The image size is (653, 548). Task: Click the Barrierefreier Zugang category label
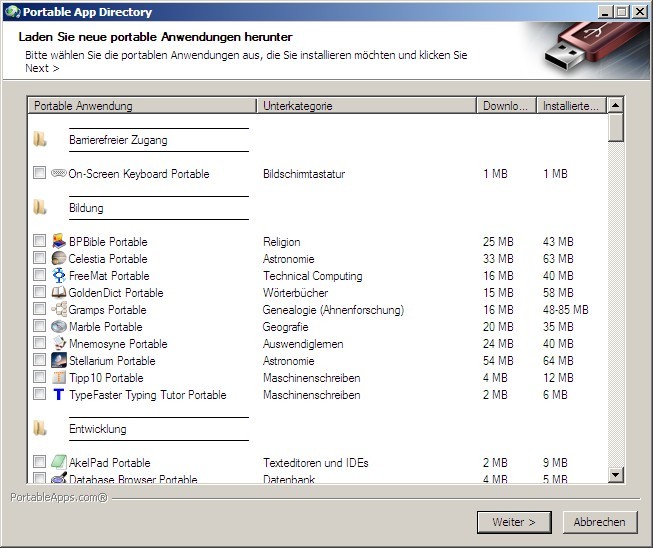click(118, 140)
